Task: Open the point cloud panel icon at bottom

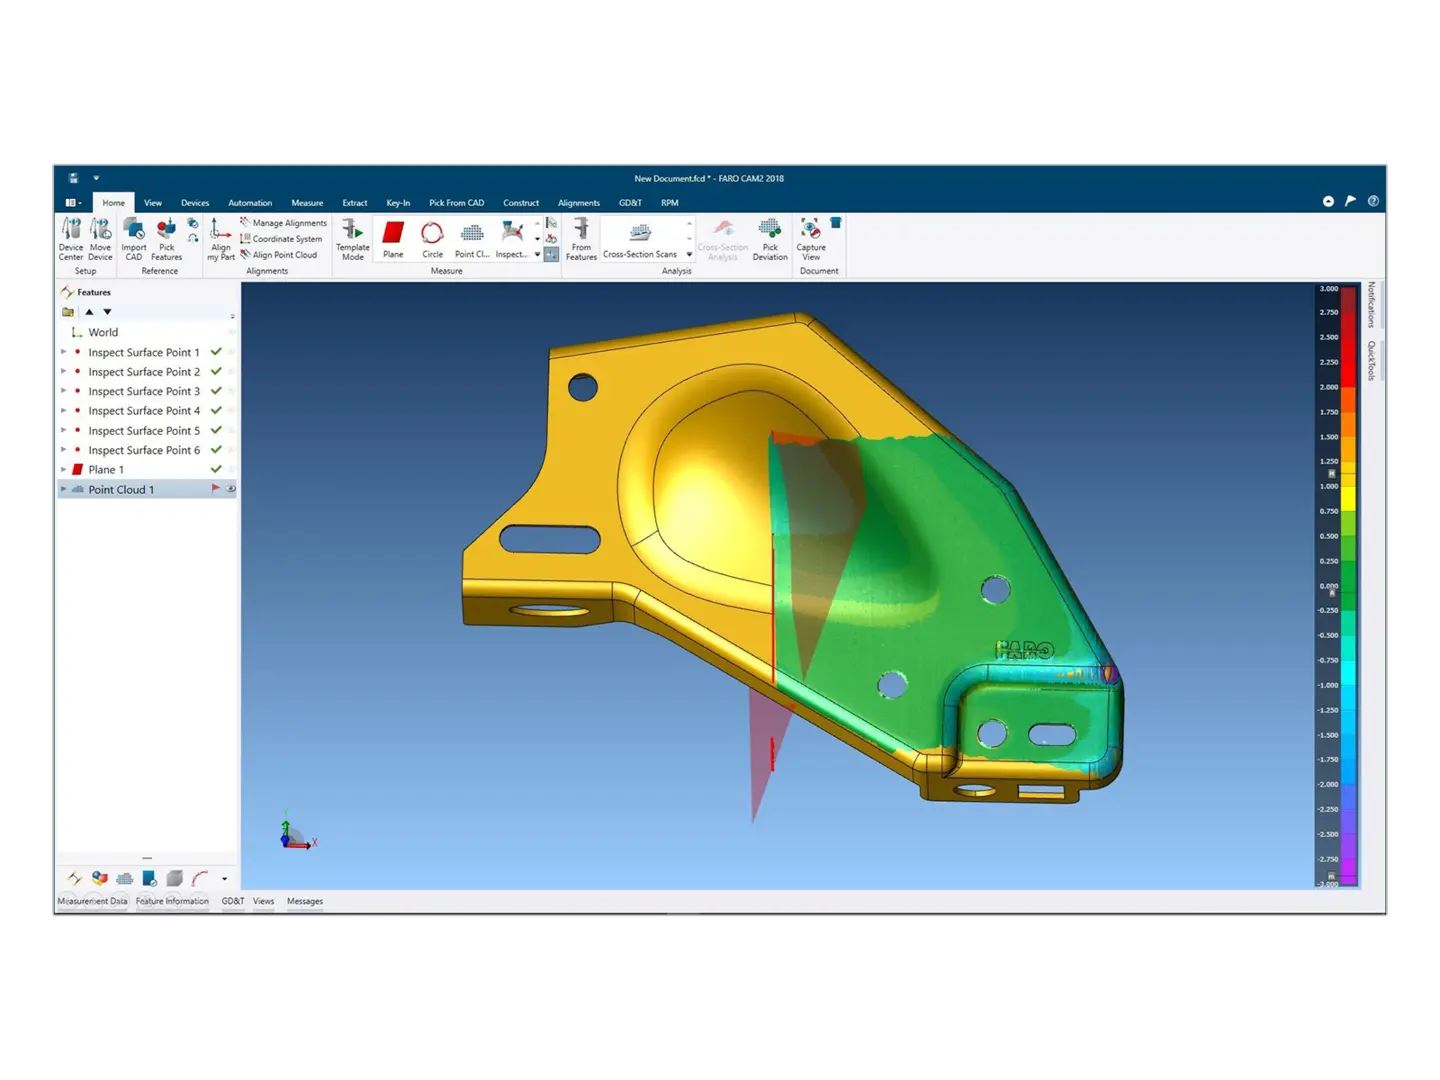Action: 124,878
